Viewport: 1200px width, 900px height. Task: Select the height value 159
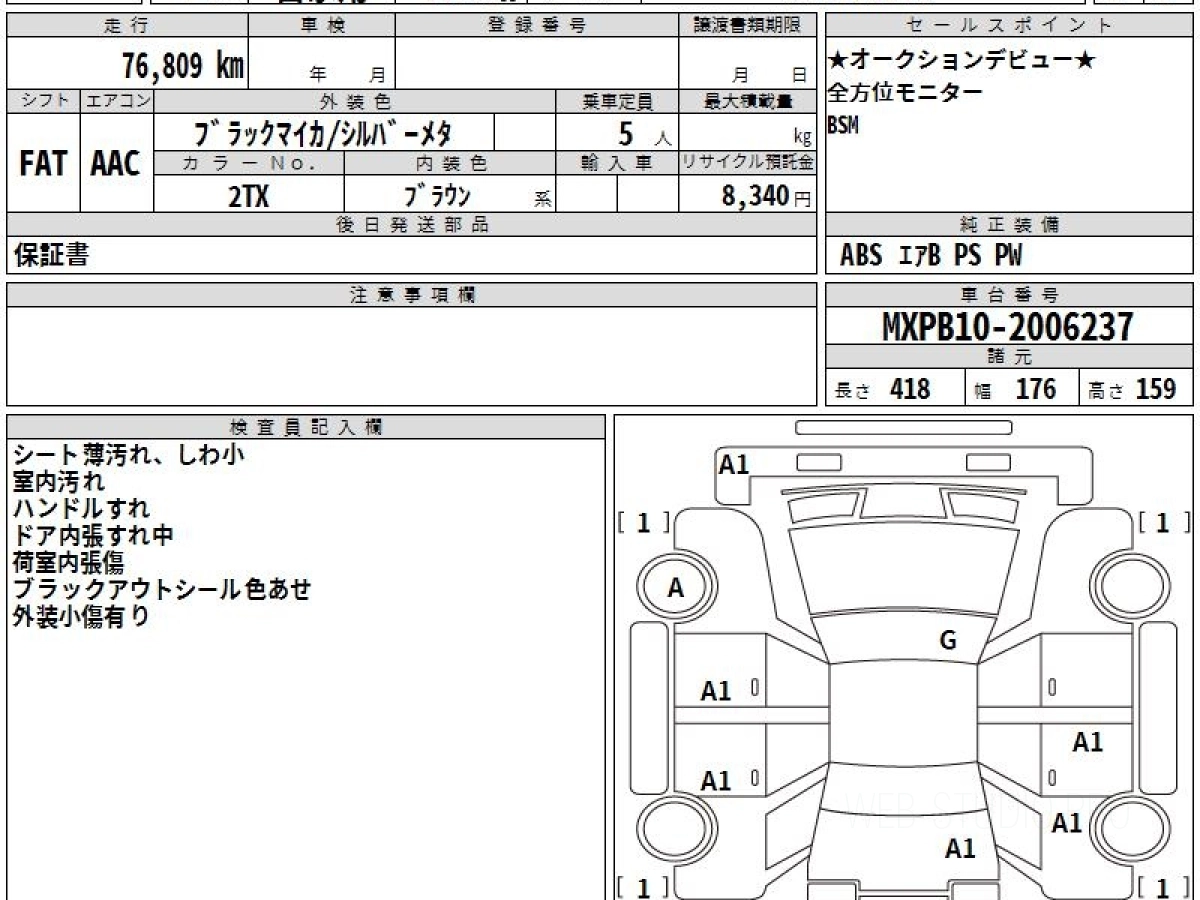click(1156, 388)
